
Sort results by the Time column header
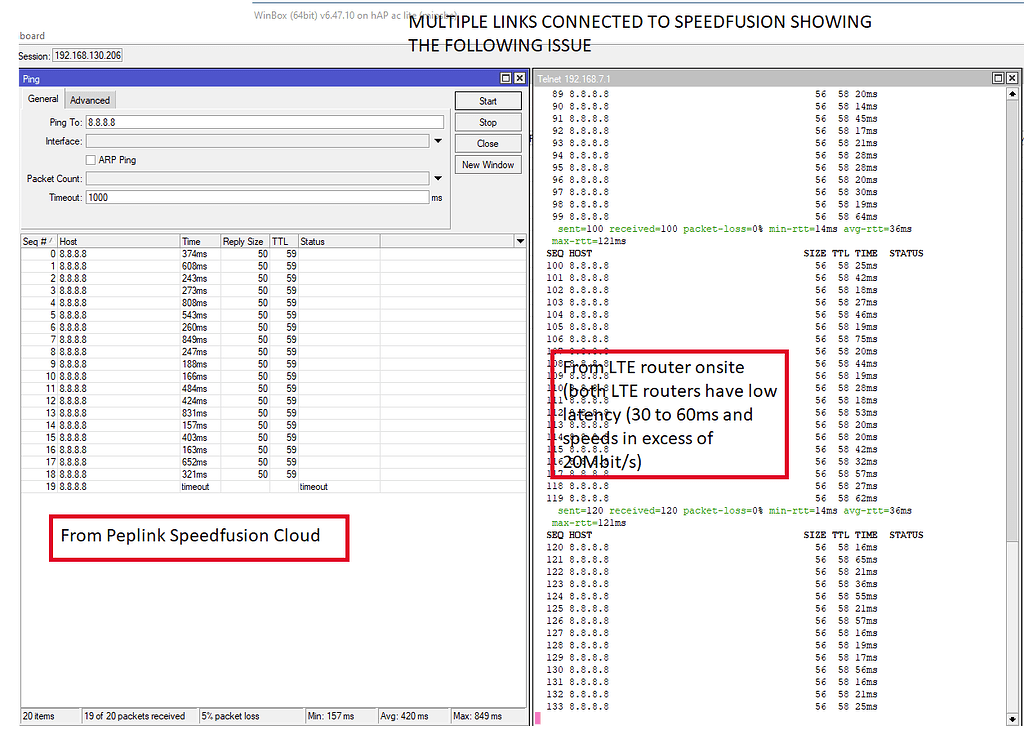tap(198, 240)
